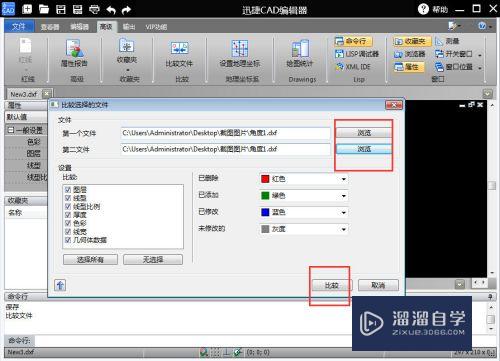Uncheck the 图层 compare checkbox
This screenshot has height=361, width=500.
click(x=68, y=189)
